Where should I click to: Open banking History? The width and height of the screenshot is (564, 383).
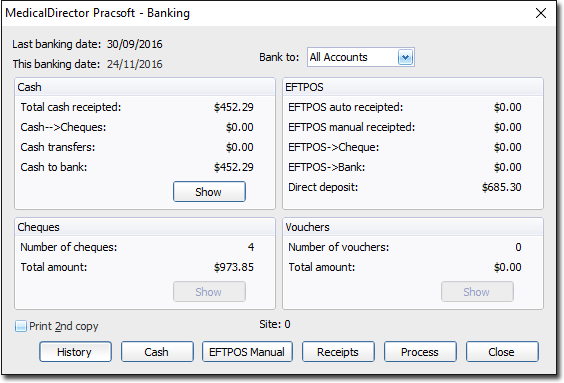[x=75, y=352]
